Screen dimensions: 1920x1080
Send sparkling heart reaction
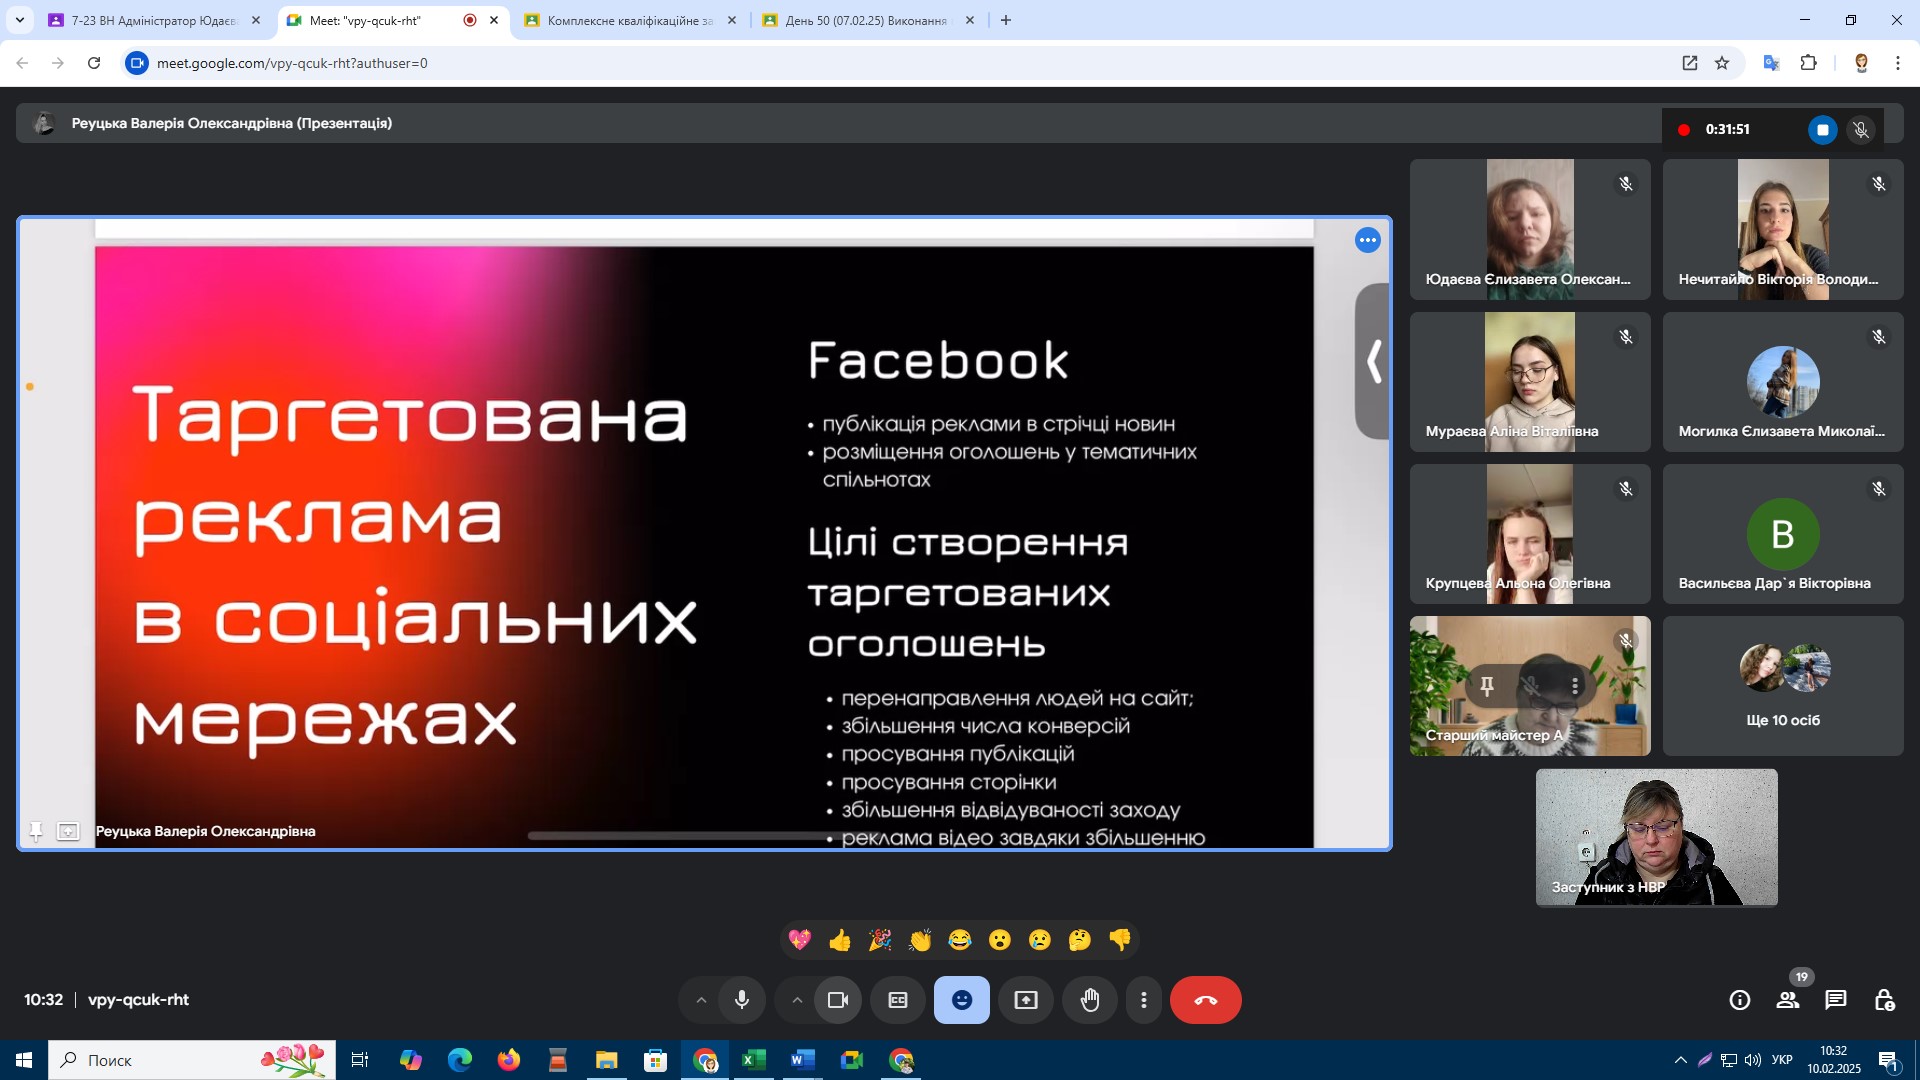(x=800, y=940)
